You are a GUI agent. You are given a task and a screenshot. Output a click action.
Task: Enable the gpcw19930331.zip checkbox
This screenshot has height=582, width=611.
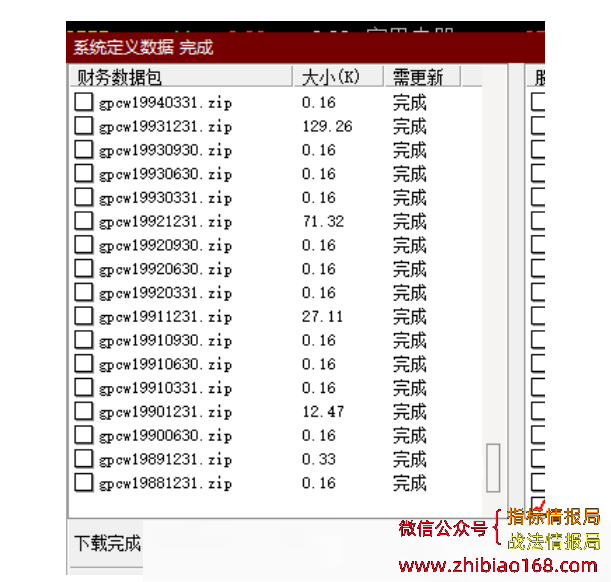pyautogui.click(x=84, y=197)
